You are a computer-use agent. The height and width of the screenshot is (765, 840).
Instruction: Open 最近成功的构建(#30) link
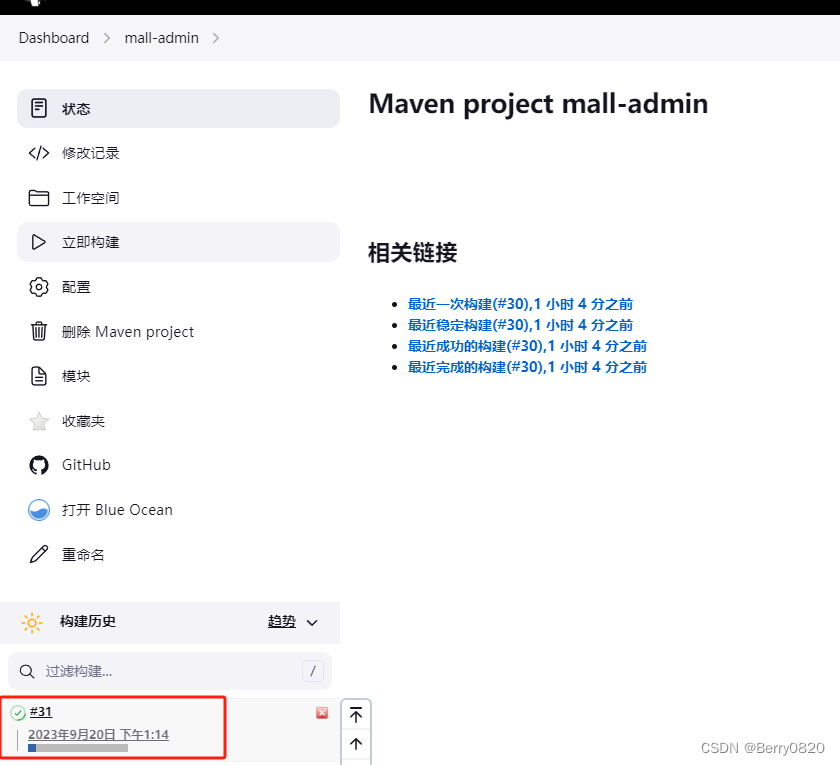pos(527,346)
